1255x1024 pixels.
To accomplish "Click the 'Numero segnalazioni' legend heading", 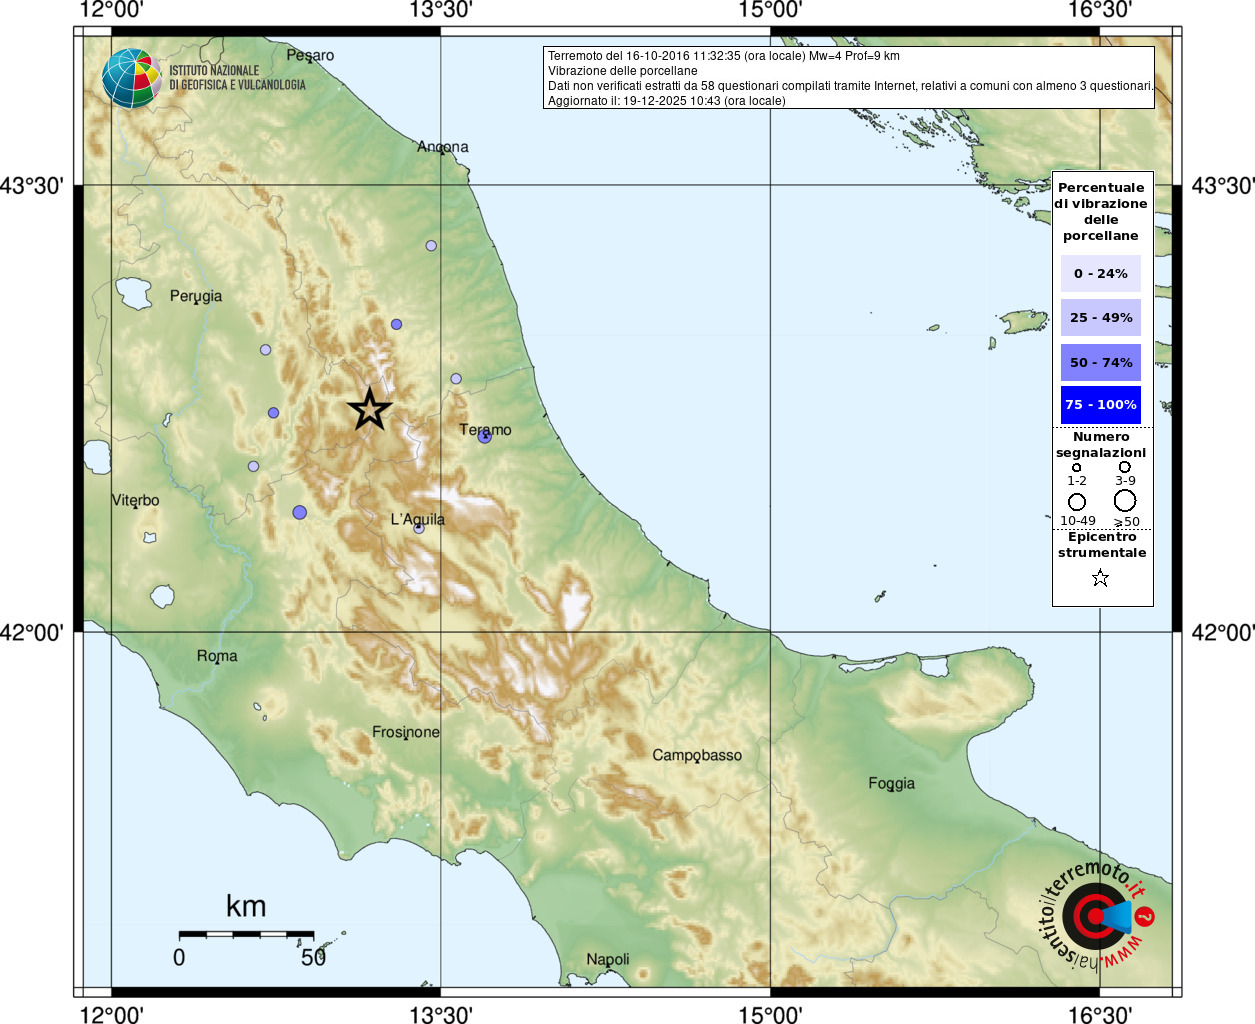I will point(1101,445).
